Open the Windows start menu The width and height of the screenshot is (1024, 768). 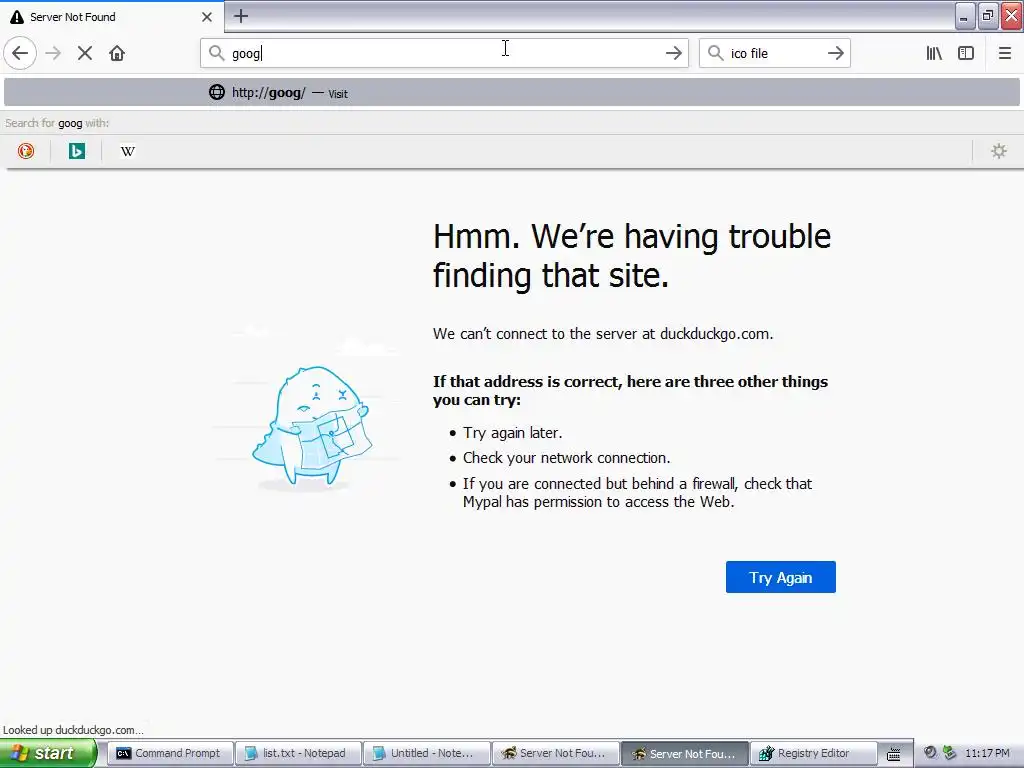point(48,753)
